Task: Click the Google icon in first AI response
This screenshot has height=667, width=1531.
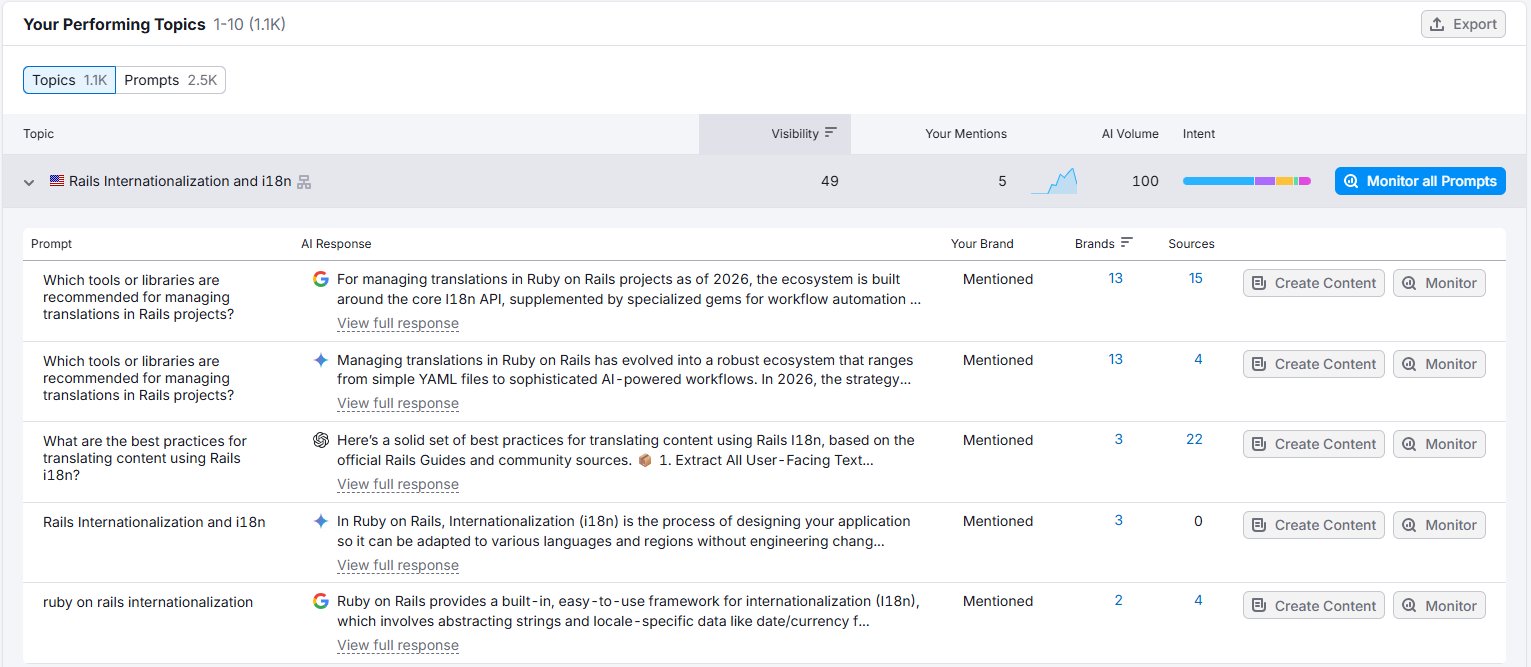Action: click(x=321, y=280)
